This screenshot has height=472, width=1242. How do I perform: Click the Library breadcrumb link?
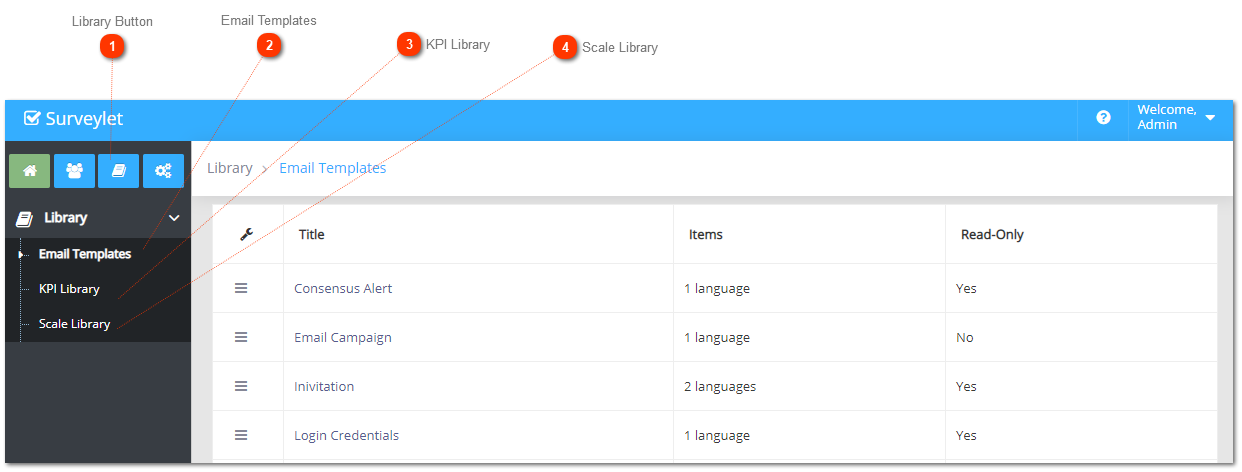[230, 168]
